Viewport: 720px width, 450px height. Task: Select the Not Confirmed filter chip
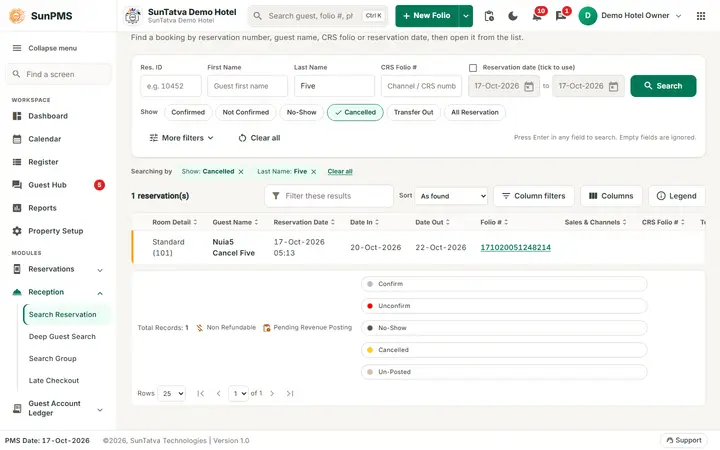click(246, 112)
